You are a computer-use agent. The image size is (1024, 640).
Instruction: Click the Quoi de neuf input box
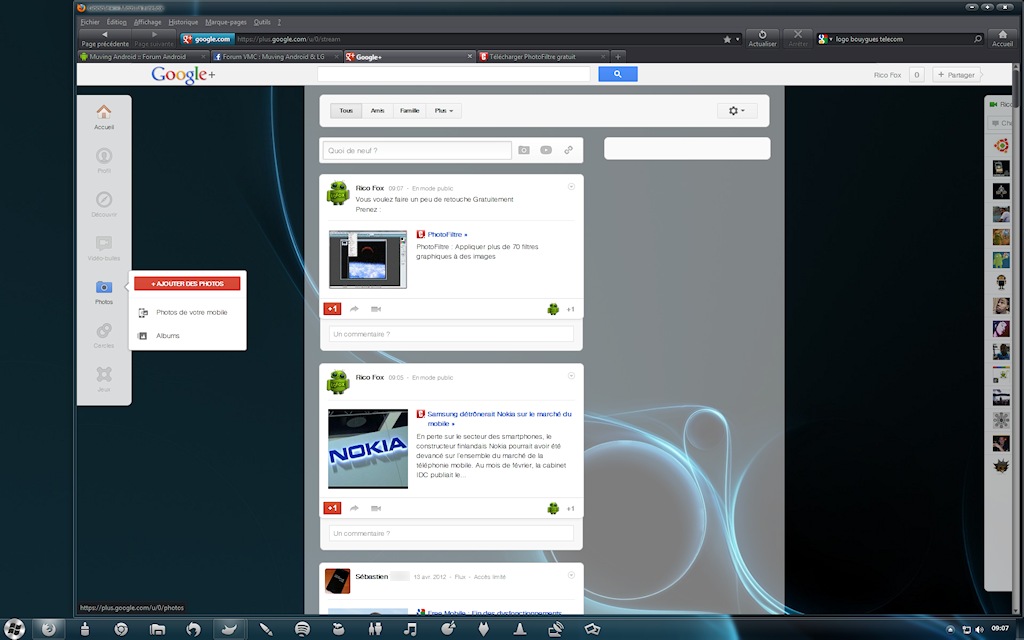point(417,150)
